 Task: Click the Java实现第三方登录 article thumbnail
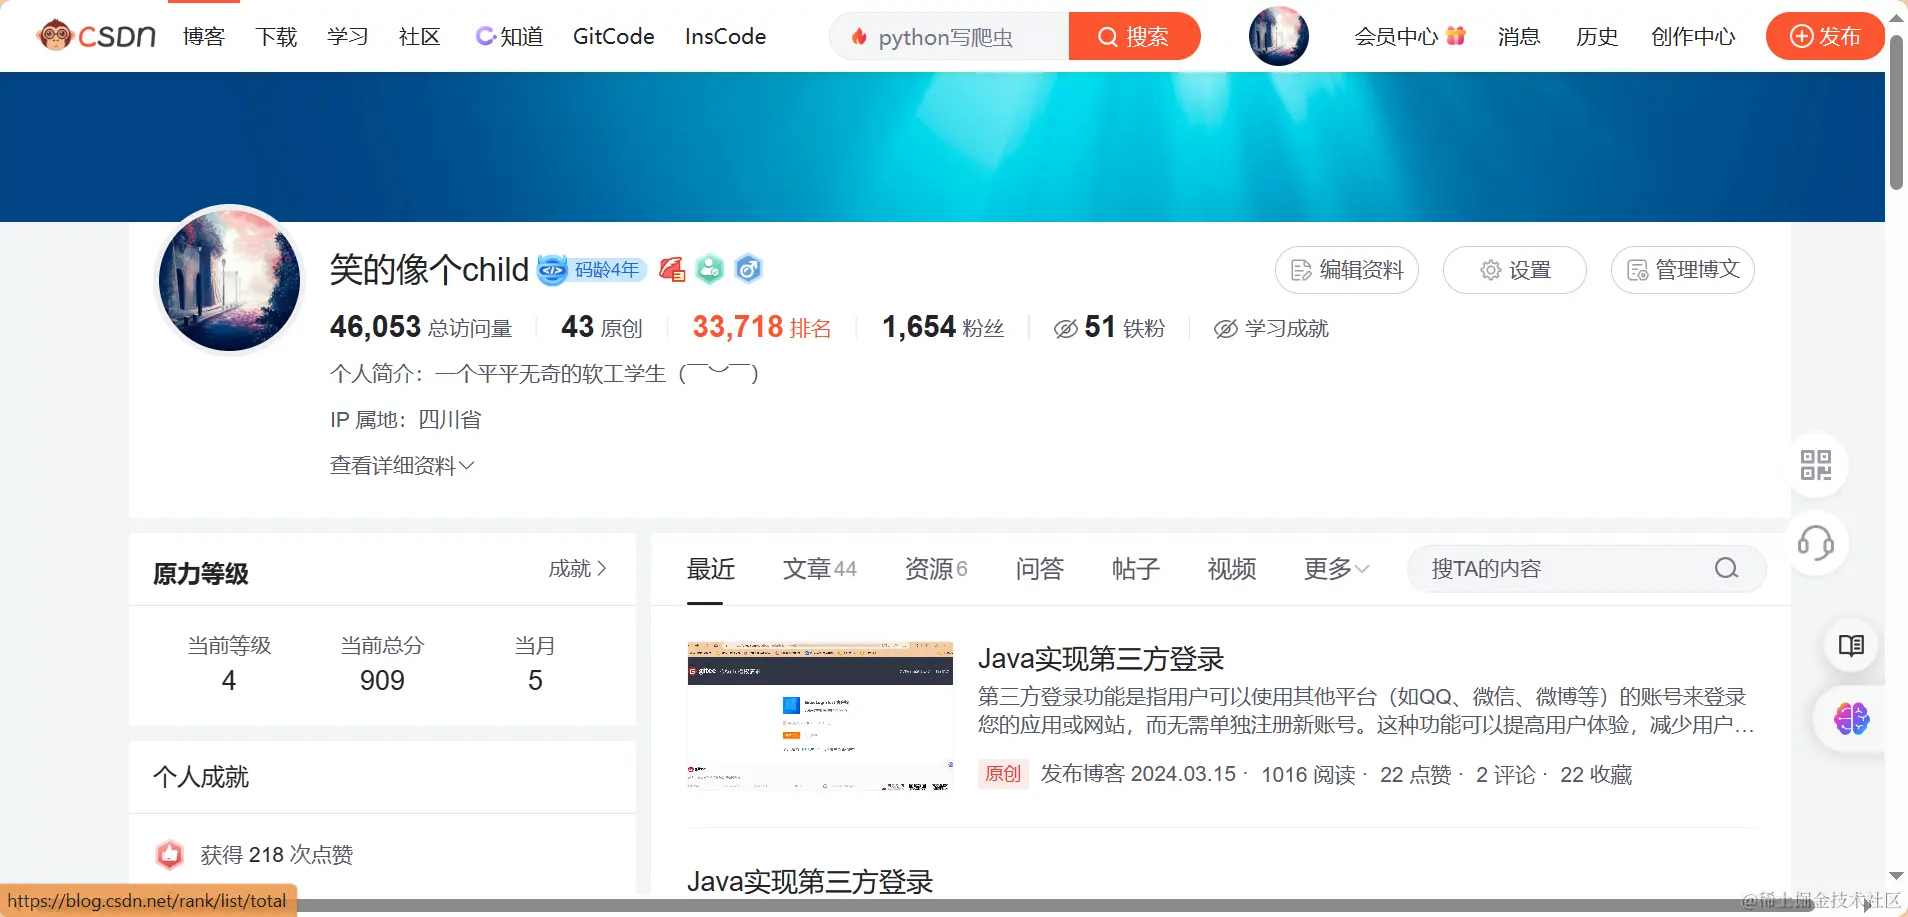tap(820, 717)
